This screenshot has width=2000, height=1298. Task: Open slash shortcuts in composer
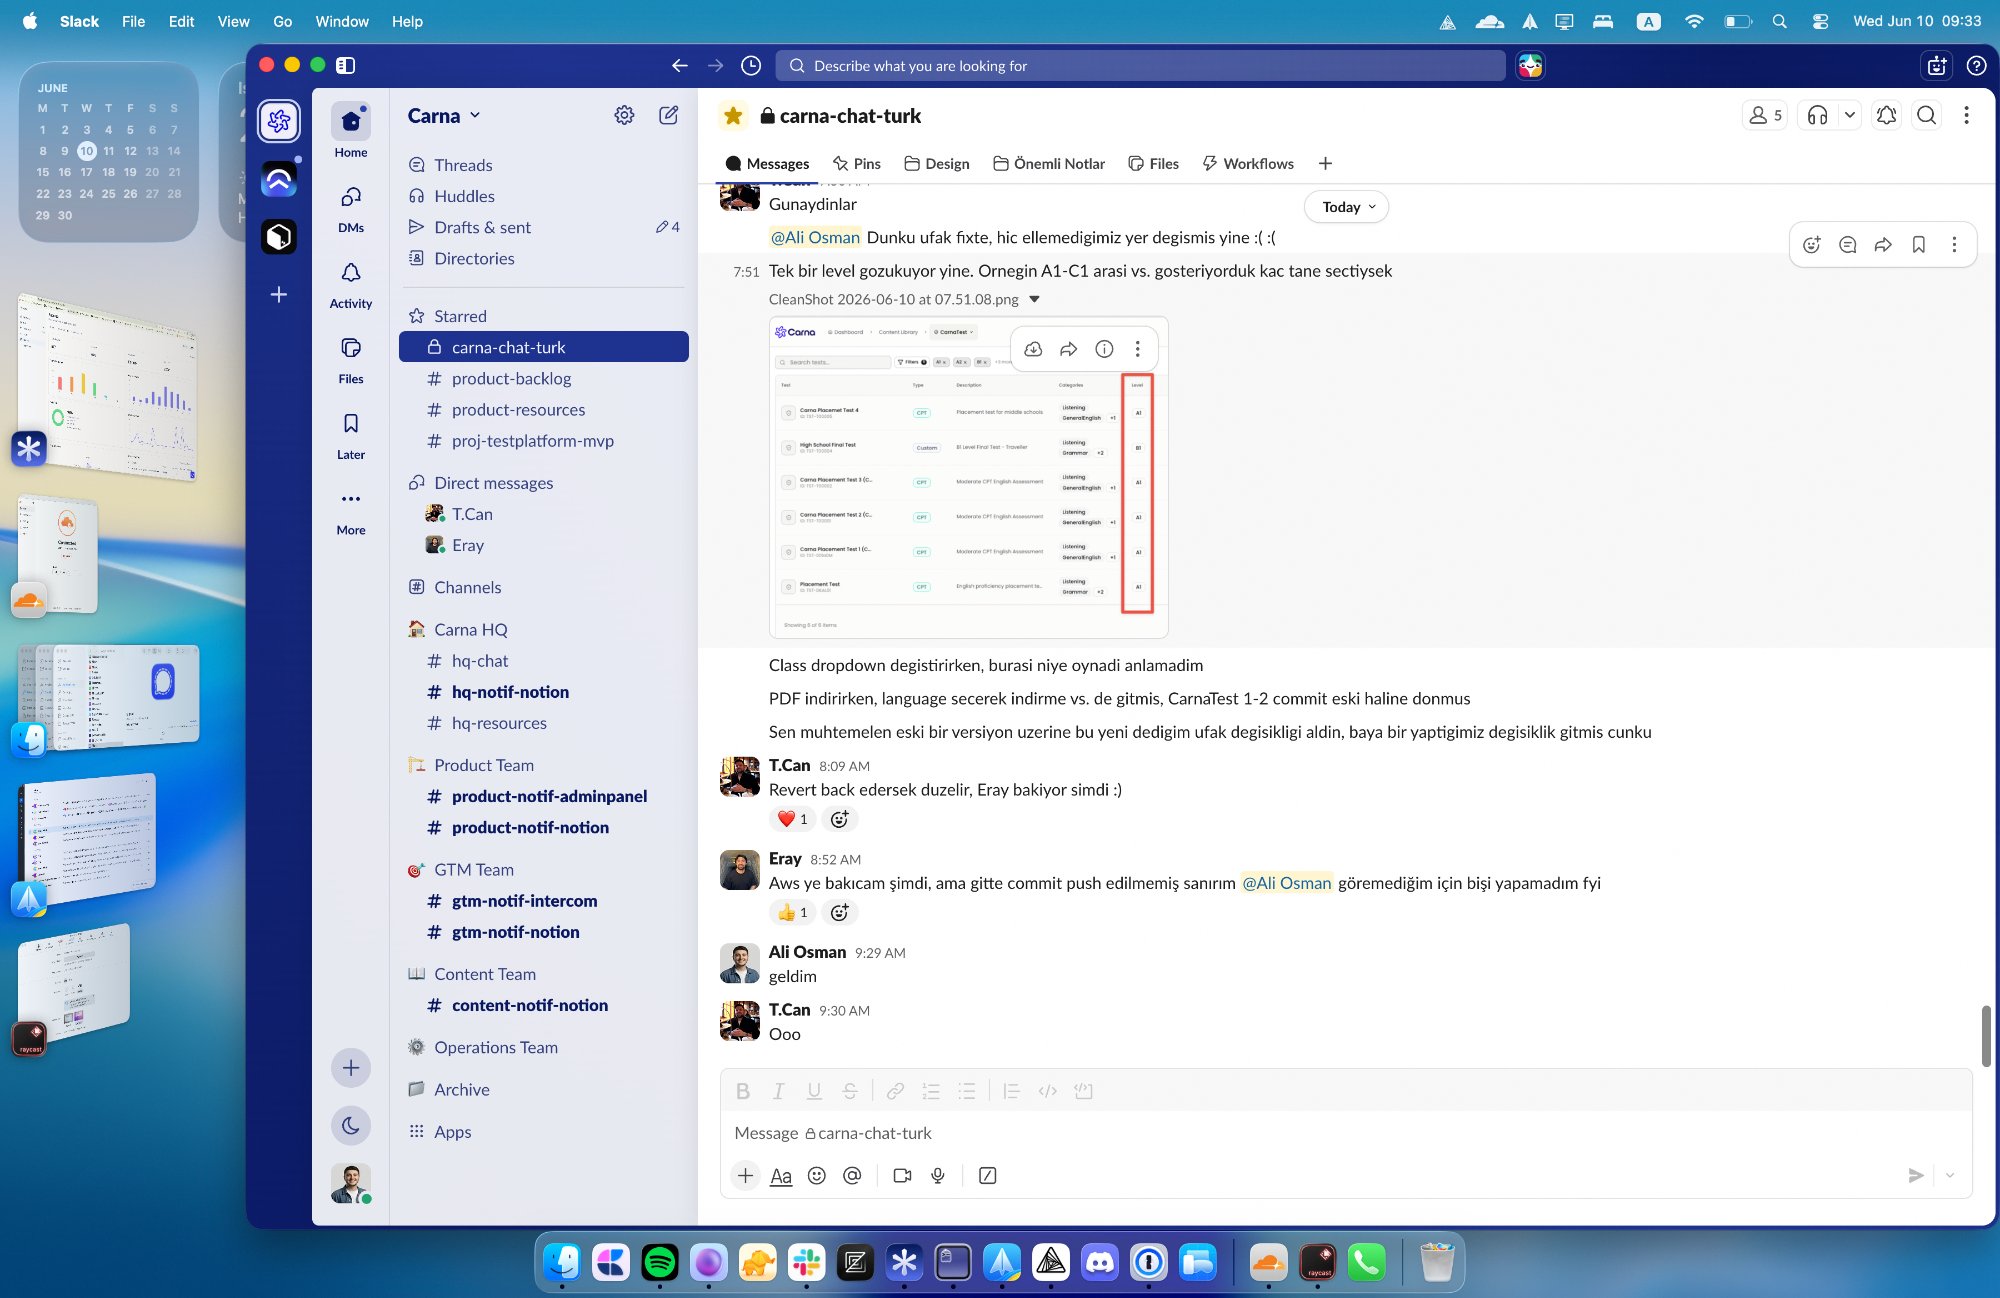987,1175
